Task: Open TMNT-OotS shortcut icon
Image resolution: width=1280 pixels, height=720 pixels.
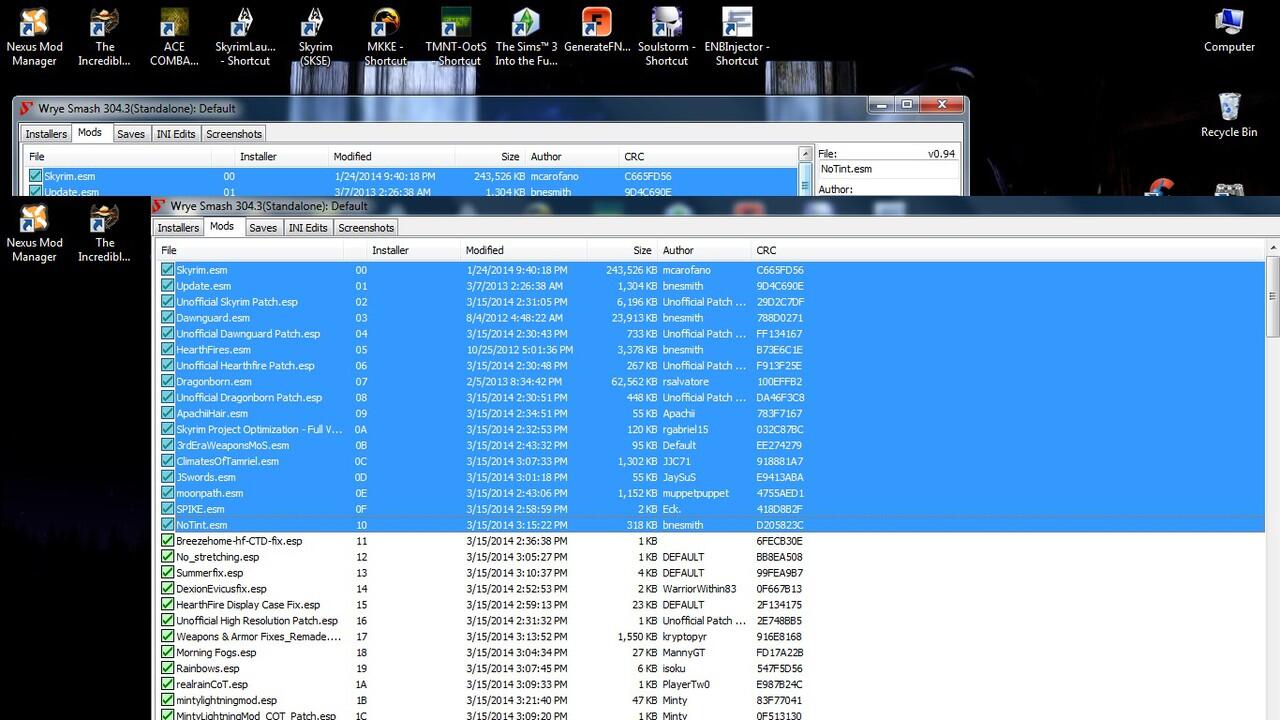Action: coord(455,36)
